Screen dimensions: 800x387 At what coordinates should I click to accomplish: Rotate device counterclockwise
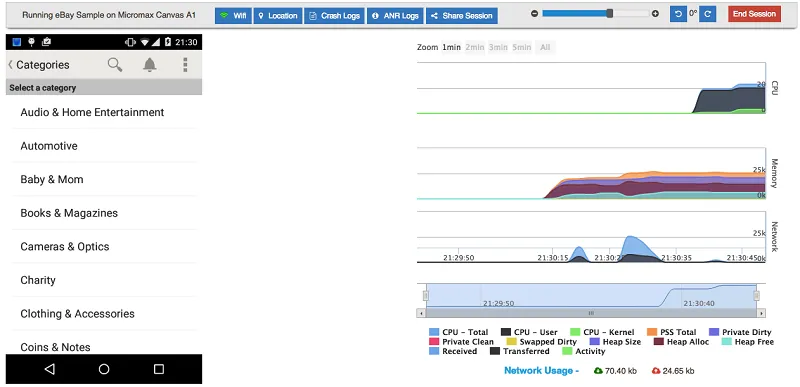678,14
